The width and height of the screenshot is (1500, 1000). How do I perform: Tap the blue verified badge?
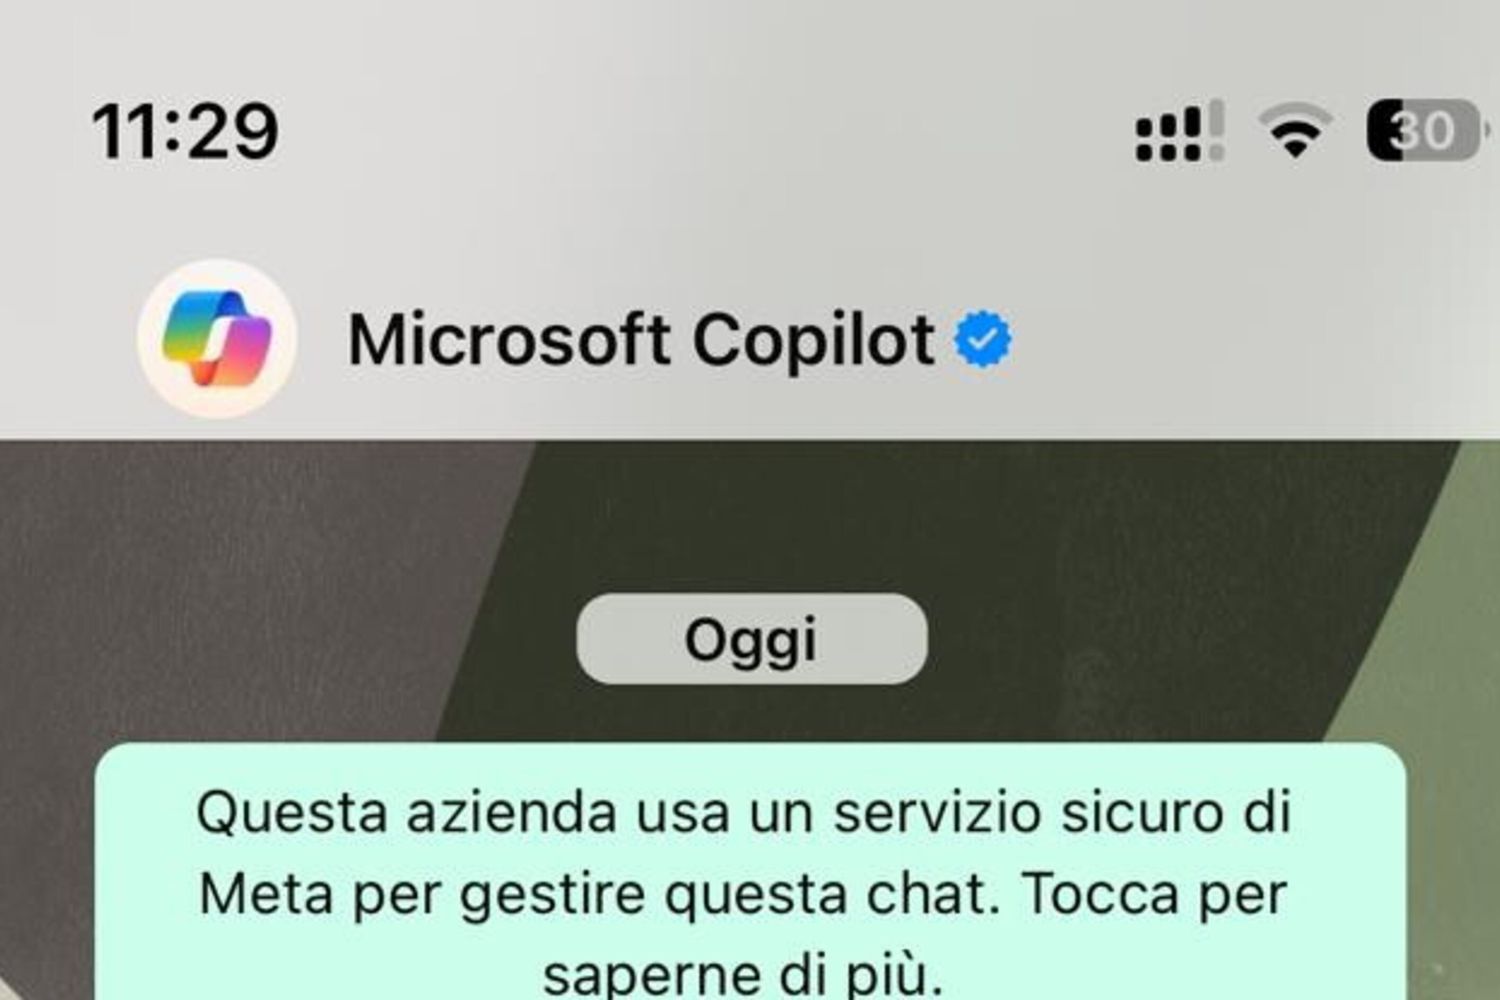[x=983, y=340]
